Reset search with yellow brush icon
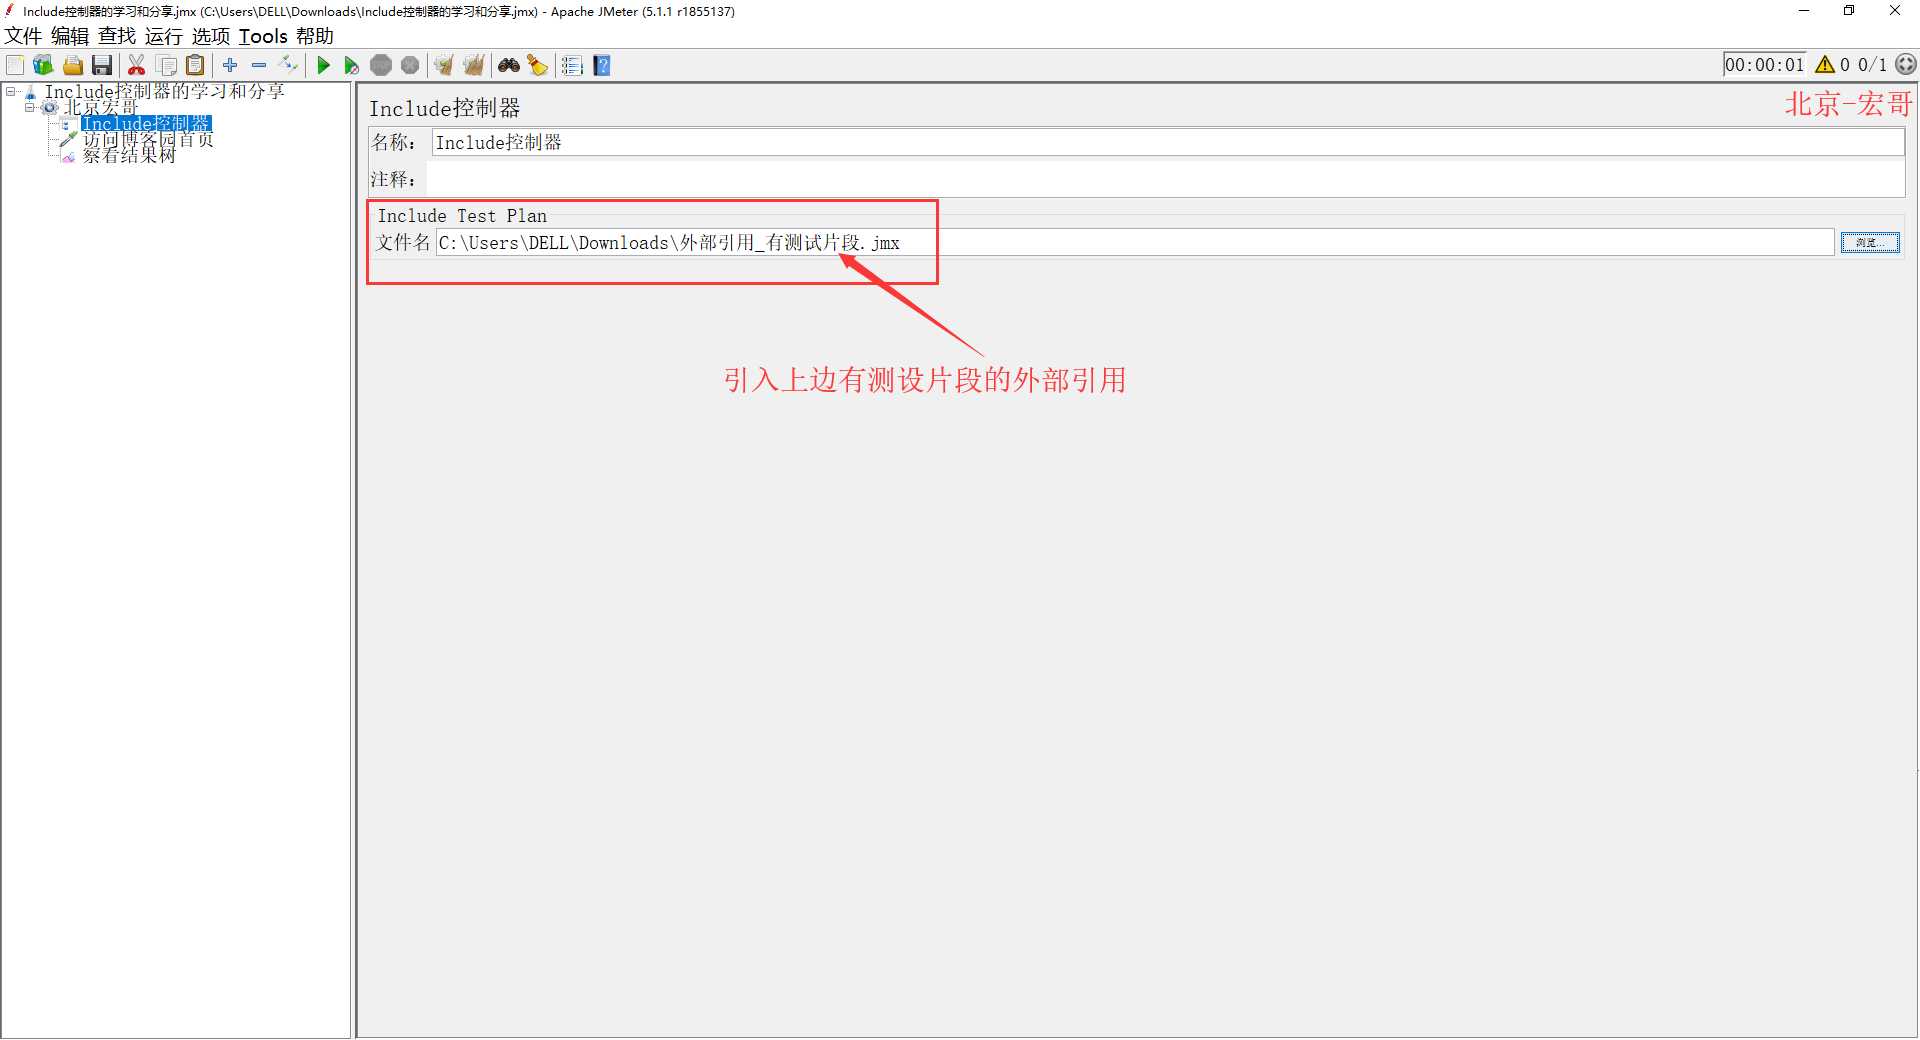The height and width of the screenshot is (1040, 1920). coord(538,66)
